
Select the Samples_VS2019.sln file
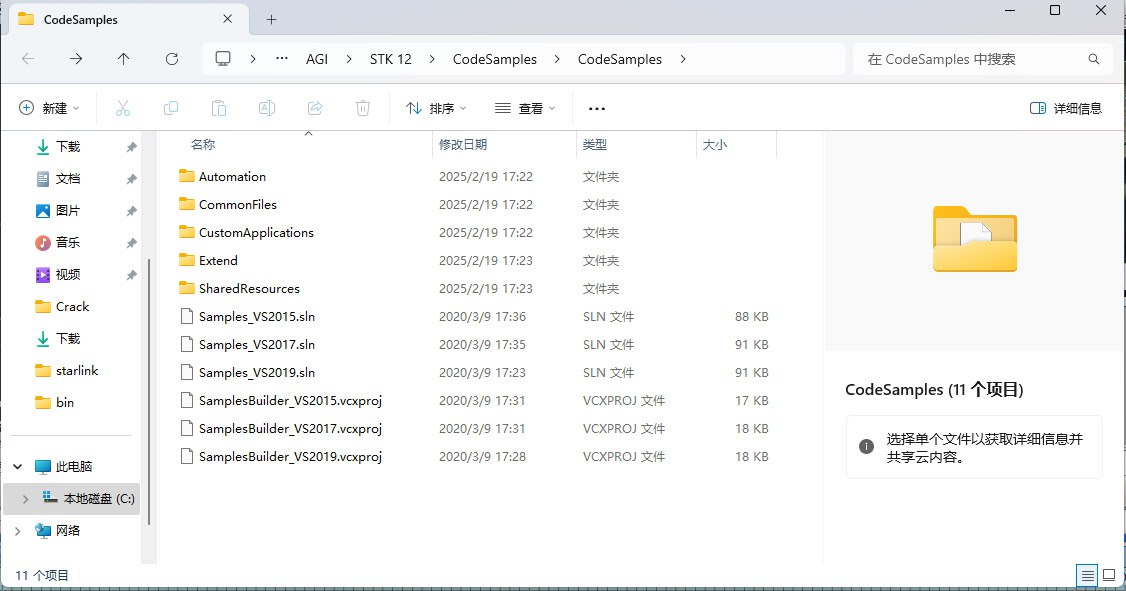257,372
